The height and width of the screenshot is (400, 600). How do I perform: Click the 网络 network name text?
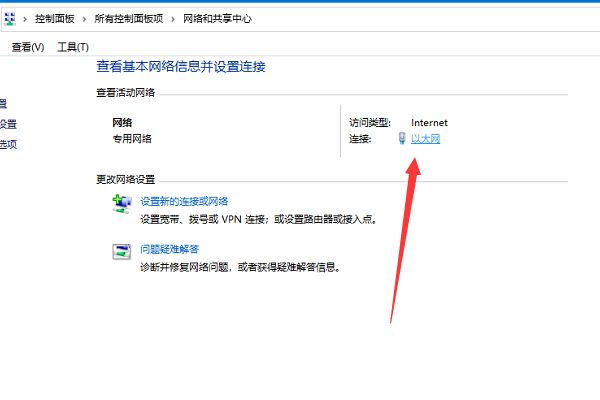coord(122,122)
